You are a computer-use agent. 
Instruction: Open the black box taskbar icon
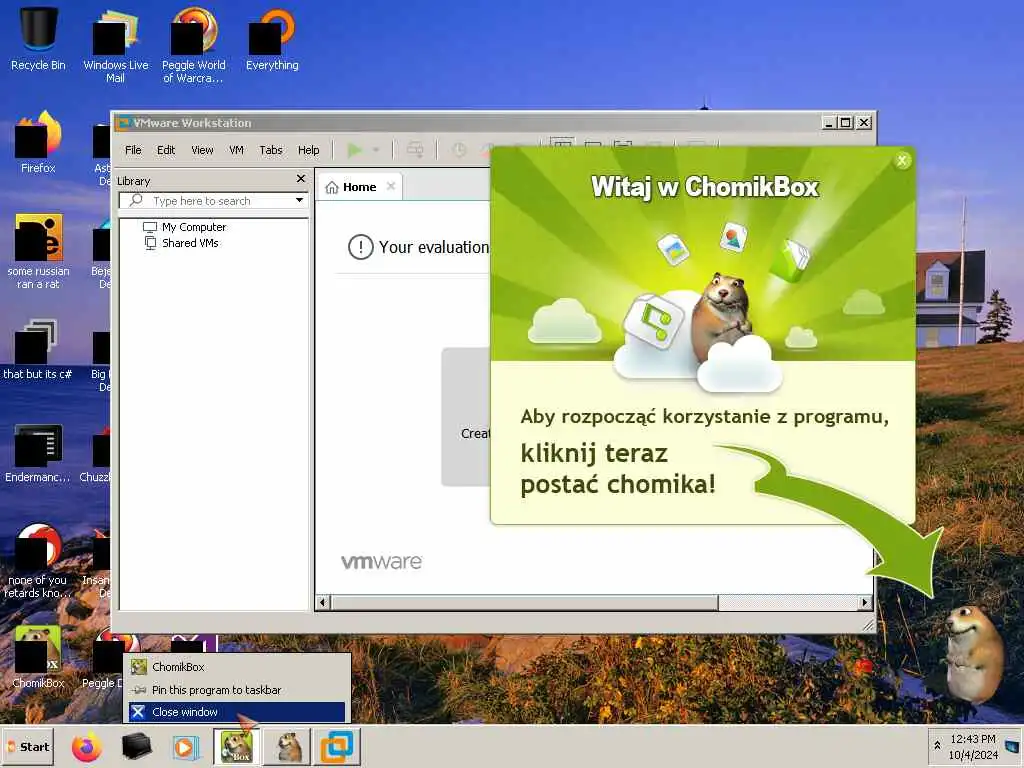pos(136,747)
